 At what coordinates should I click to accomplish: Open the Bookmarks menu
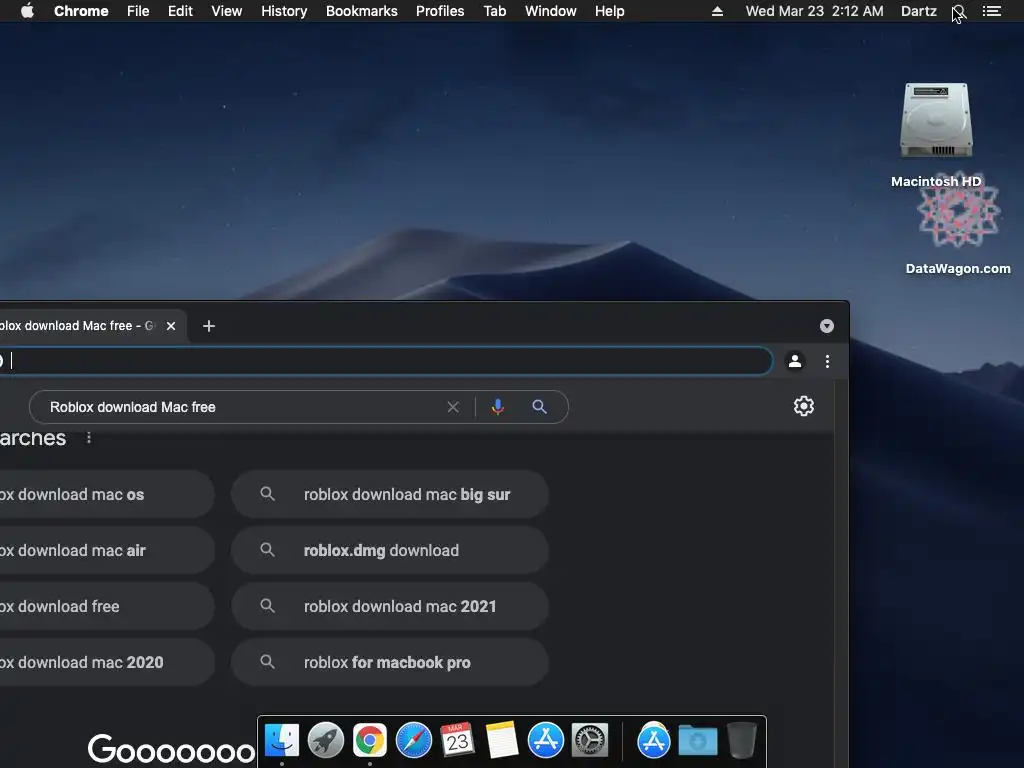[362, 11]
